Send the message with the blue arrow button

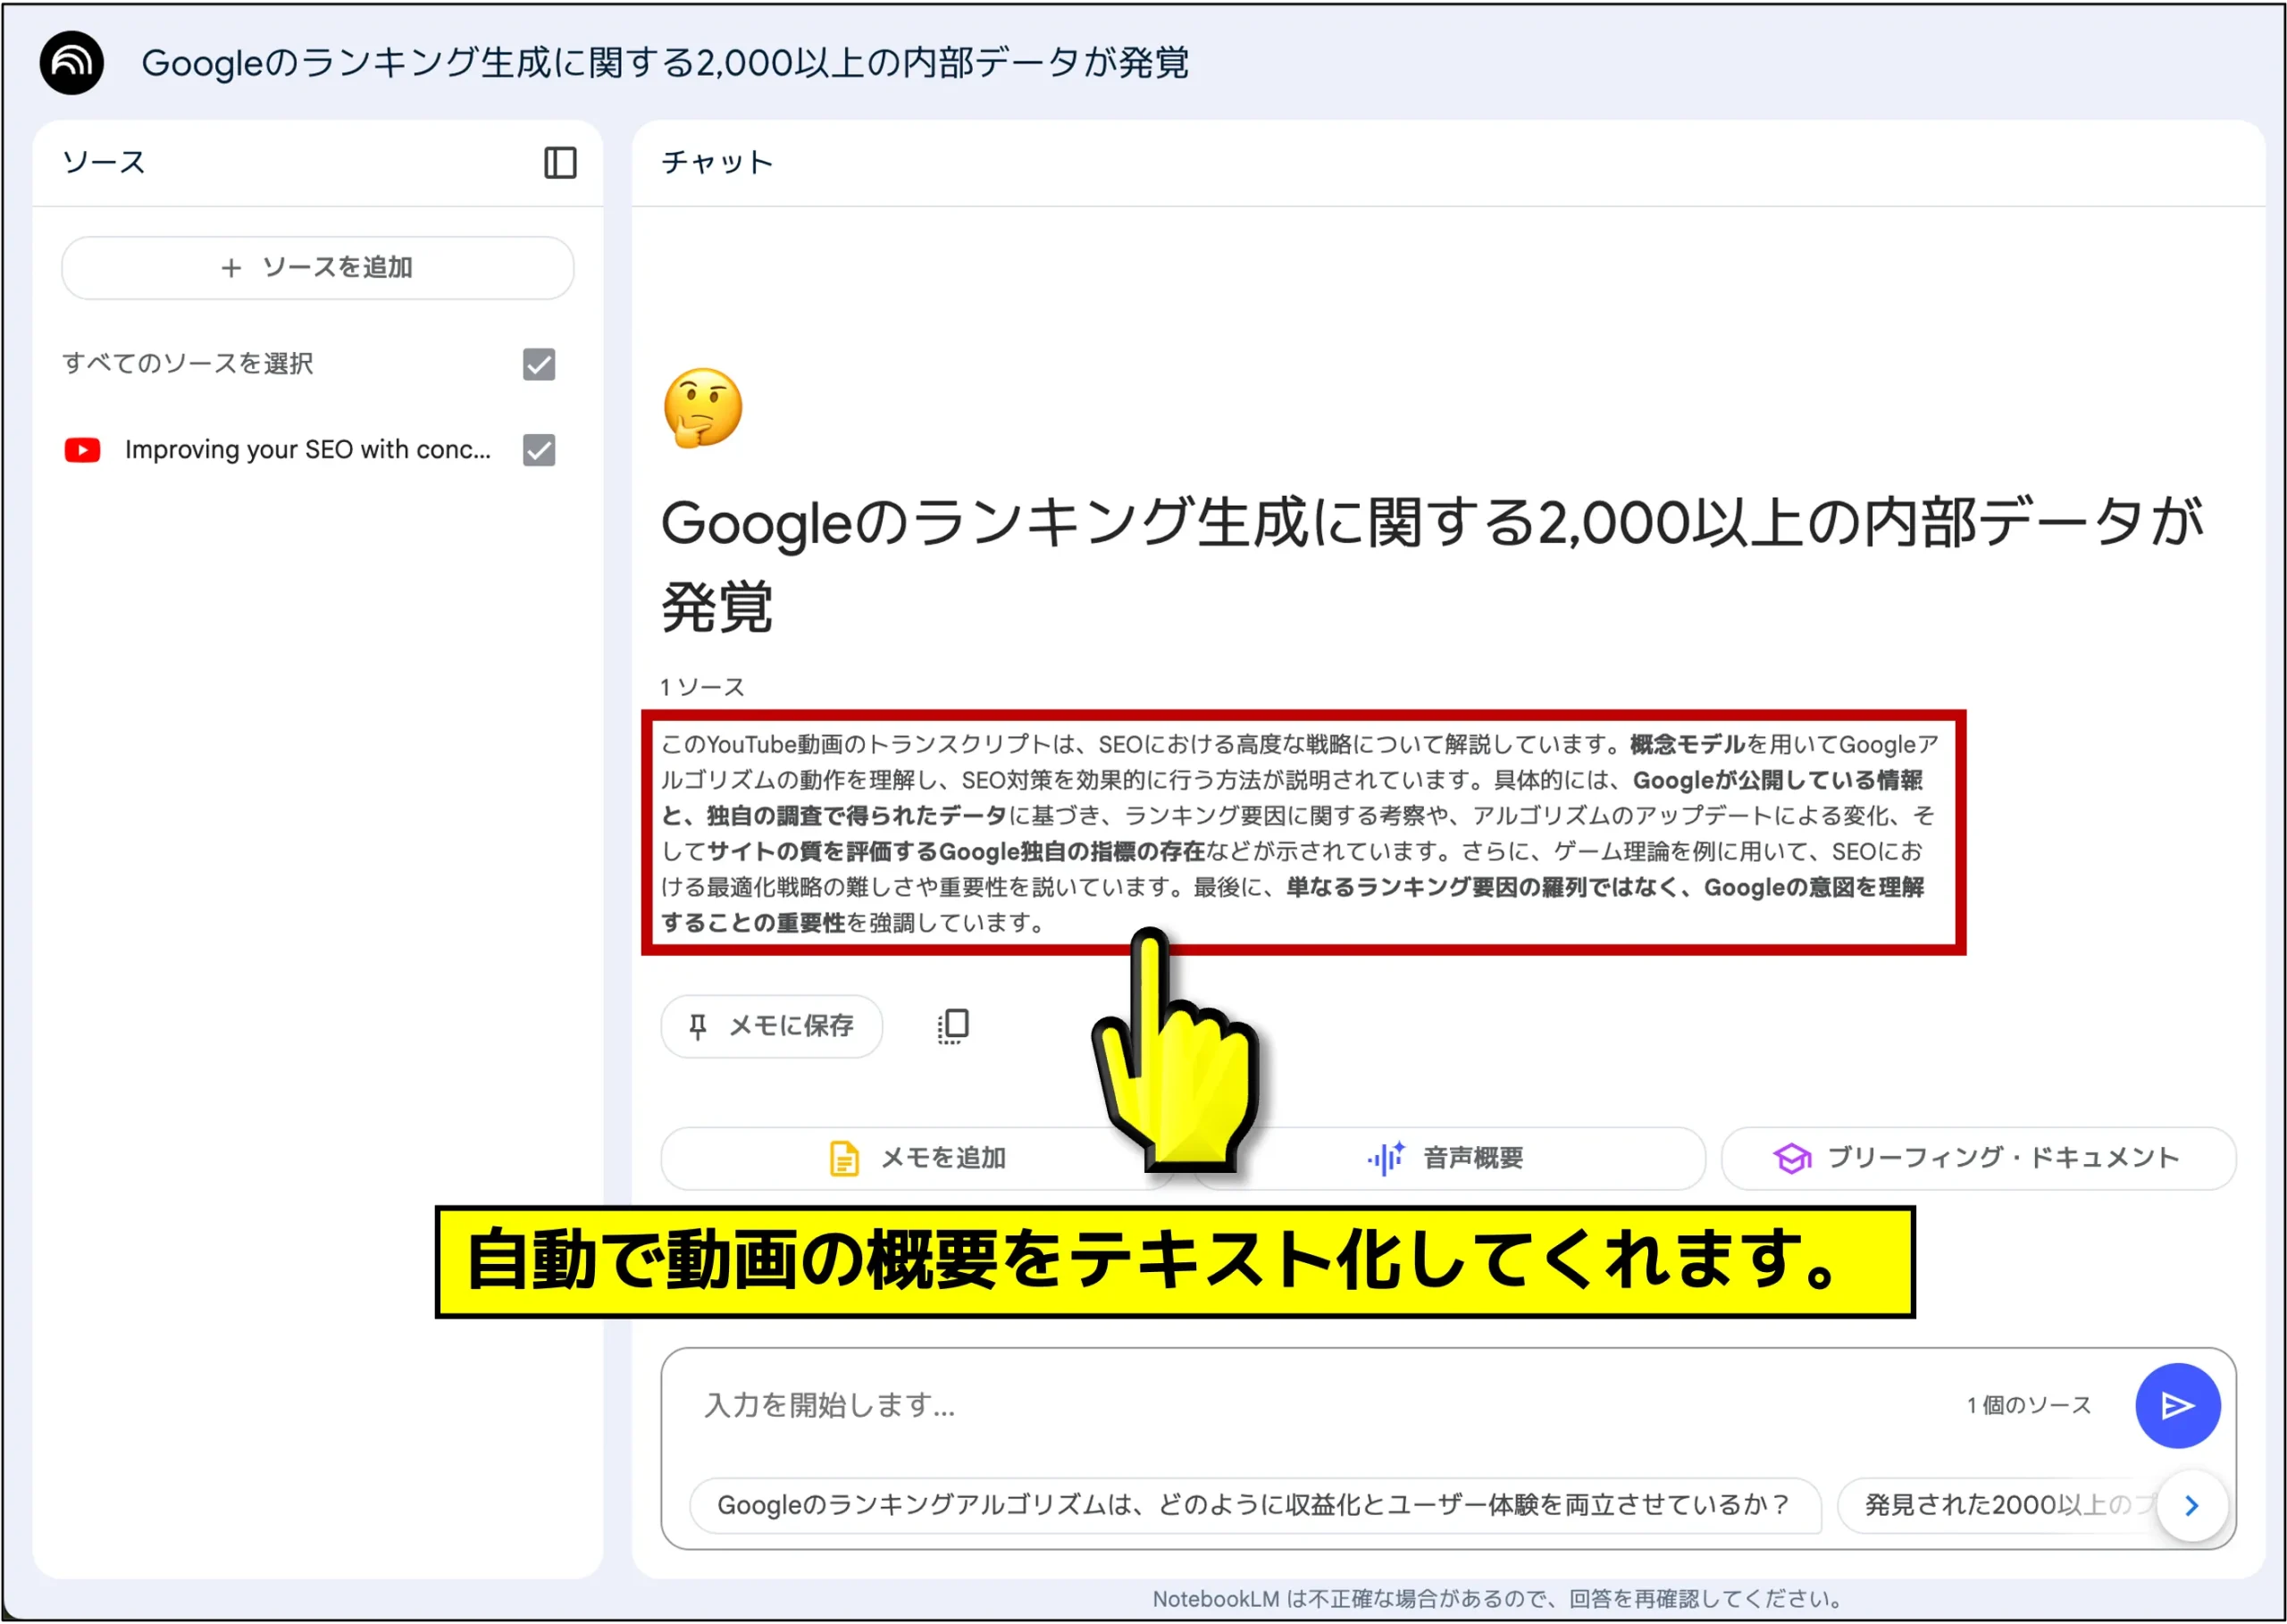2177,1405
